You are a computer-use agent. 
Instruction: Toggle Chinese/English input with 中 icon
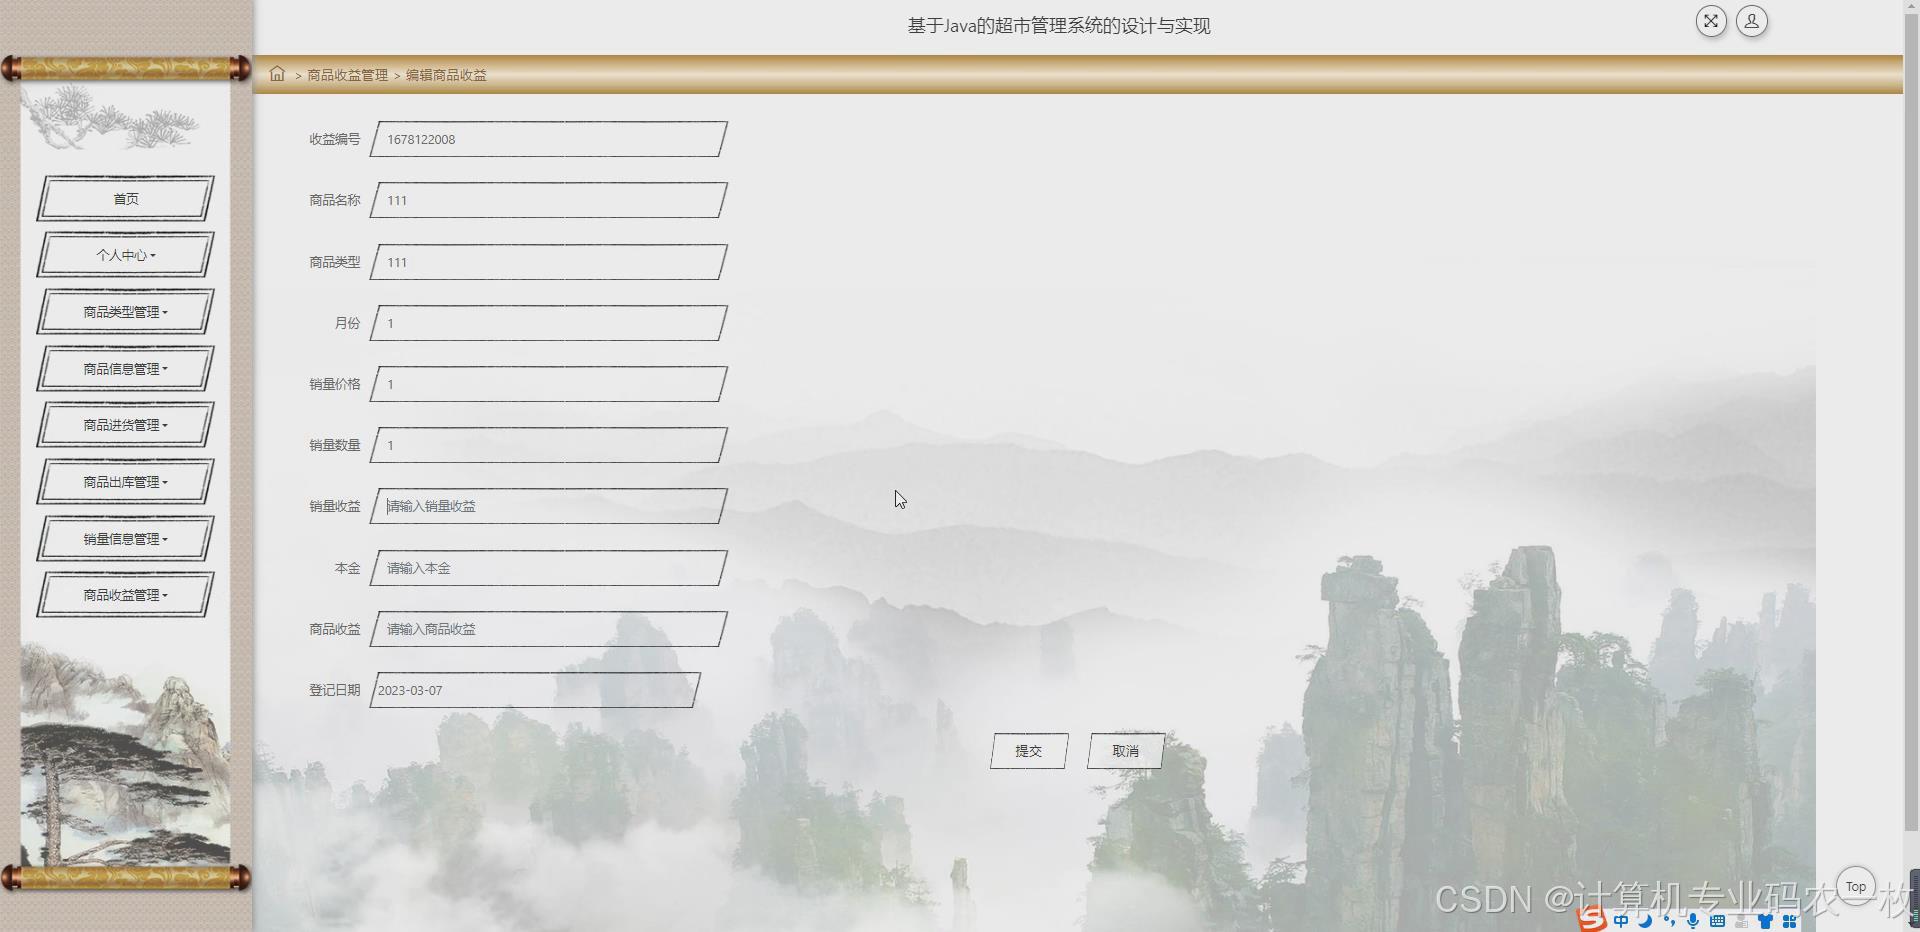1621,921
